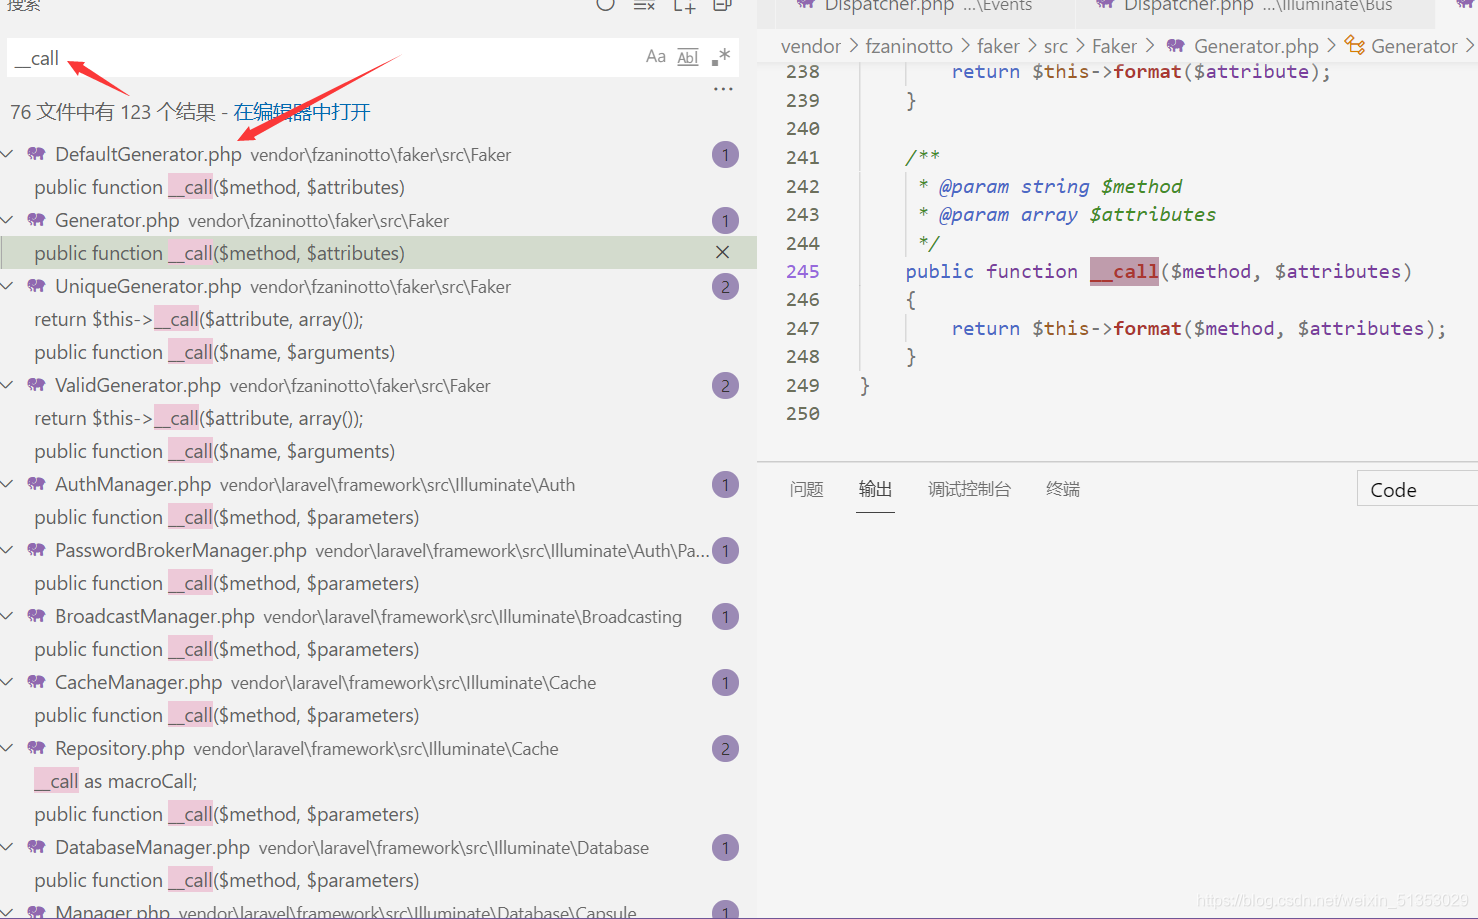The image size is (1478, 919).
Task: Collapse the Repository.php result group
Action: [8, 748]
